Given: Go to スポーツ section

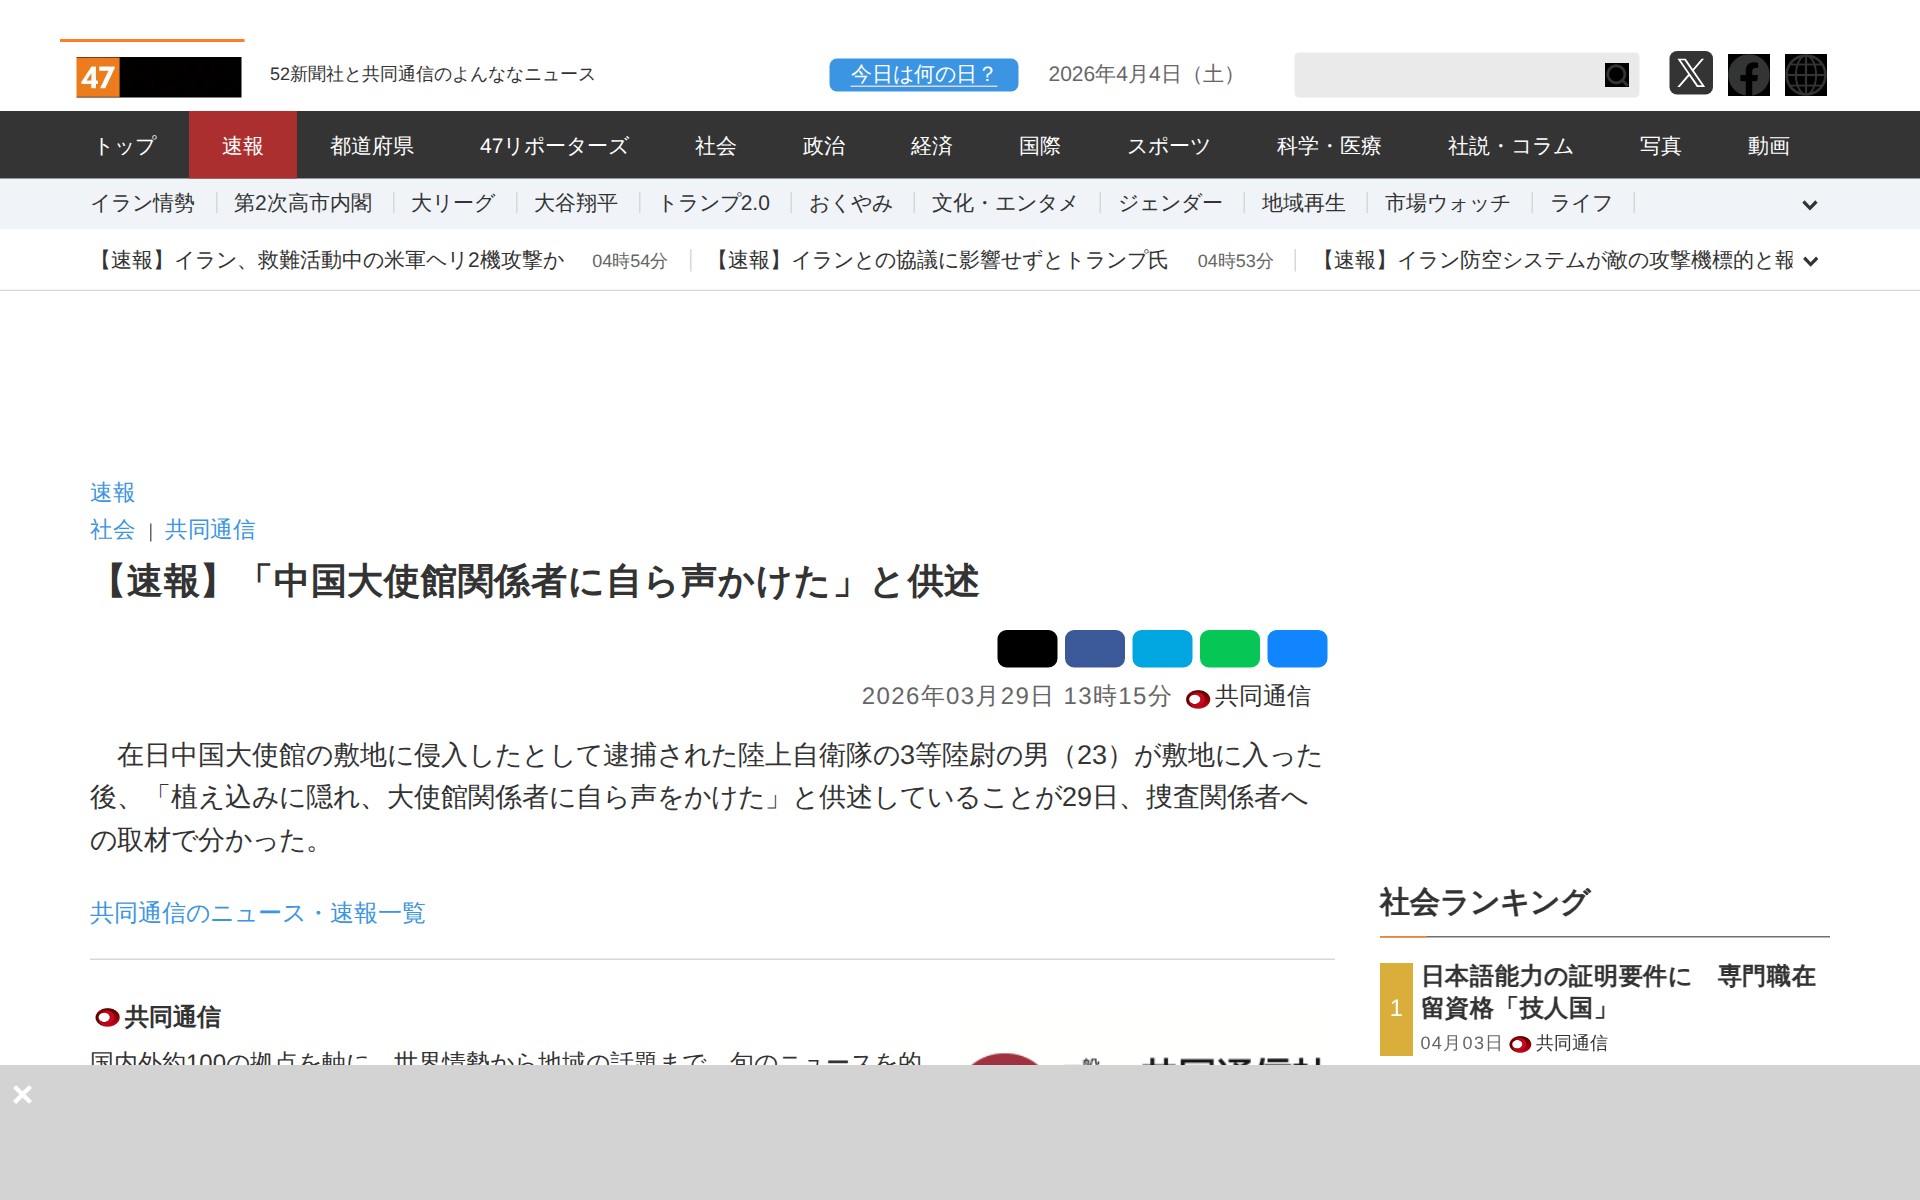Looking at the screenshot, I should [1168, 146].
